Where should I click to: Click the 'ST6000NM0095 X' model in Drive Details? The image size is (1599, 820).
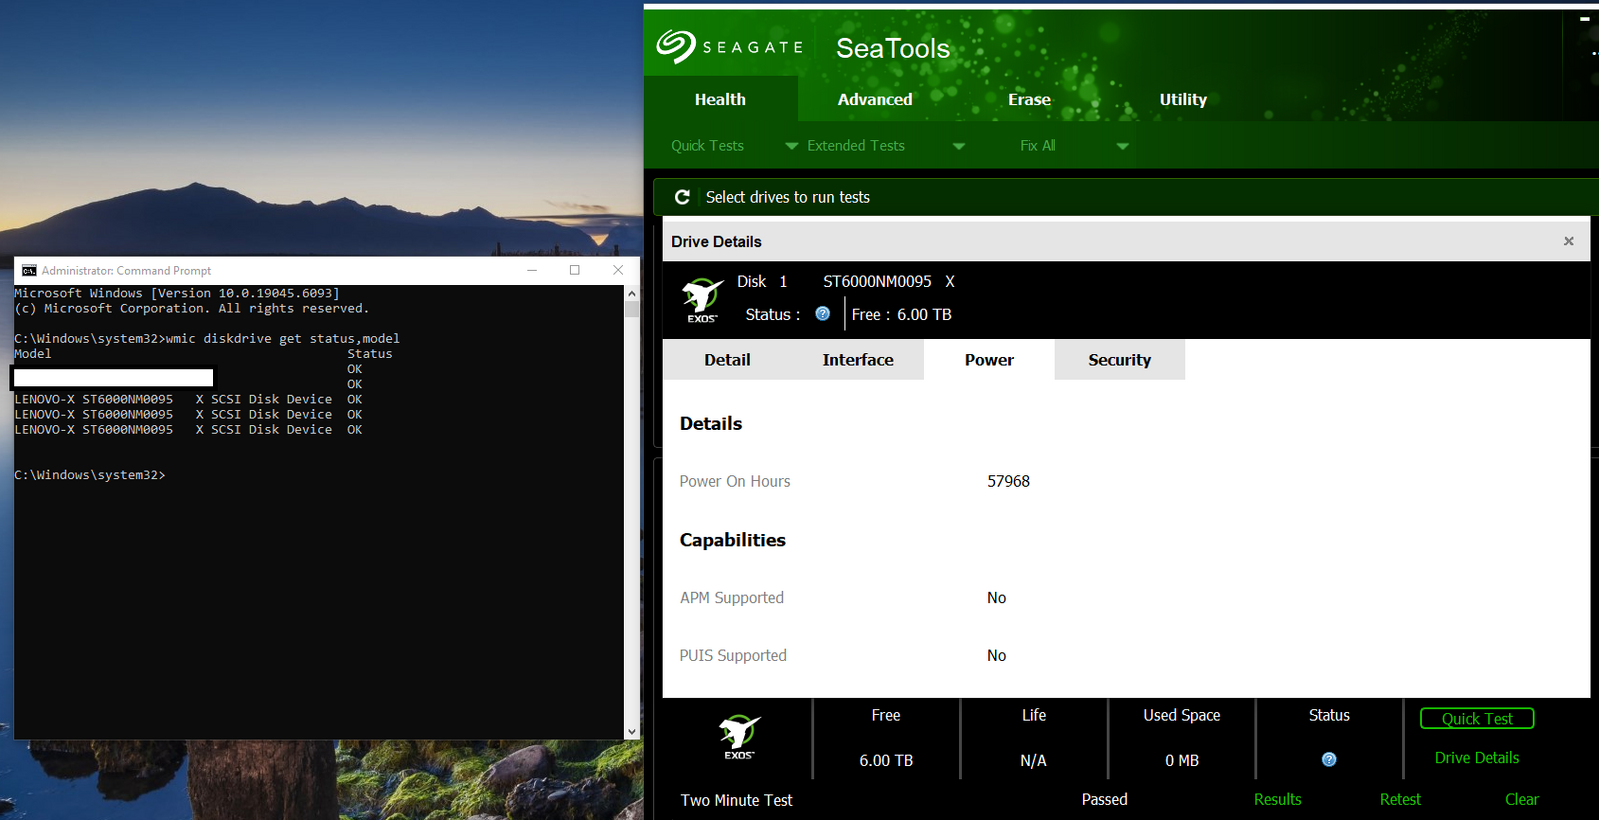(x=889, y=282)
